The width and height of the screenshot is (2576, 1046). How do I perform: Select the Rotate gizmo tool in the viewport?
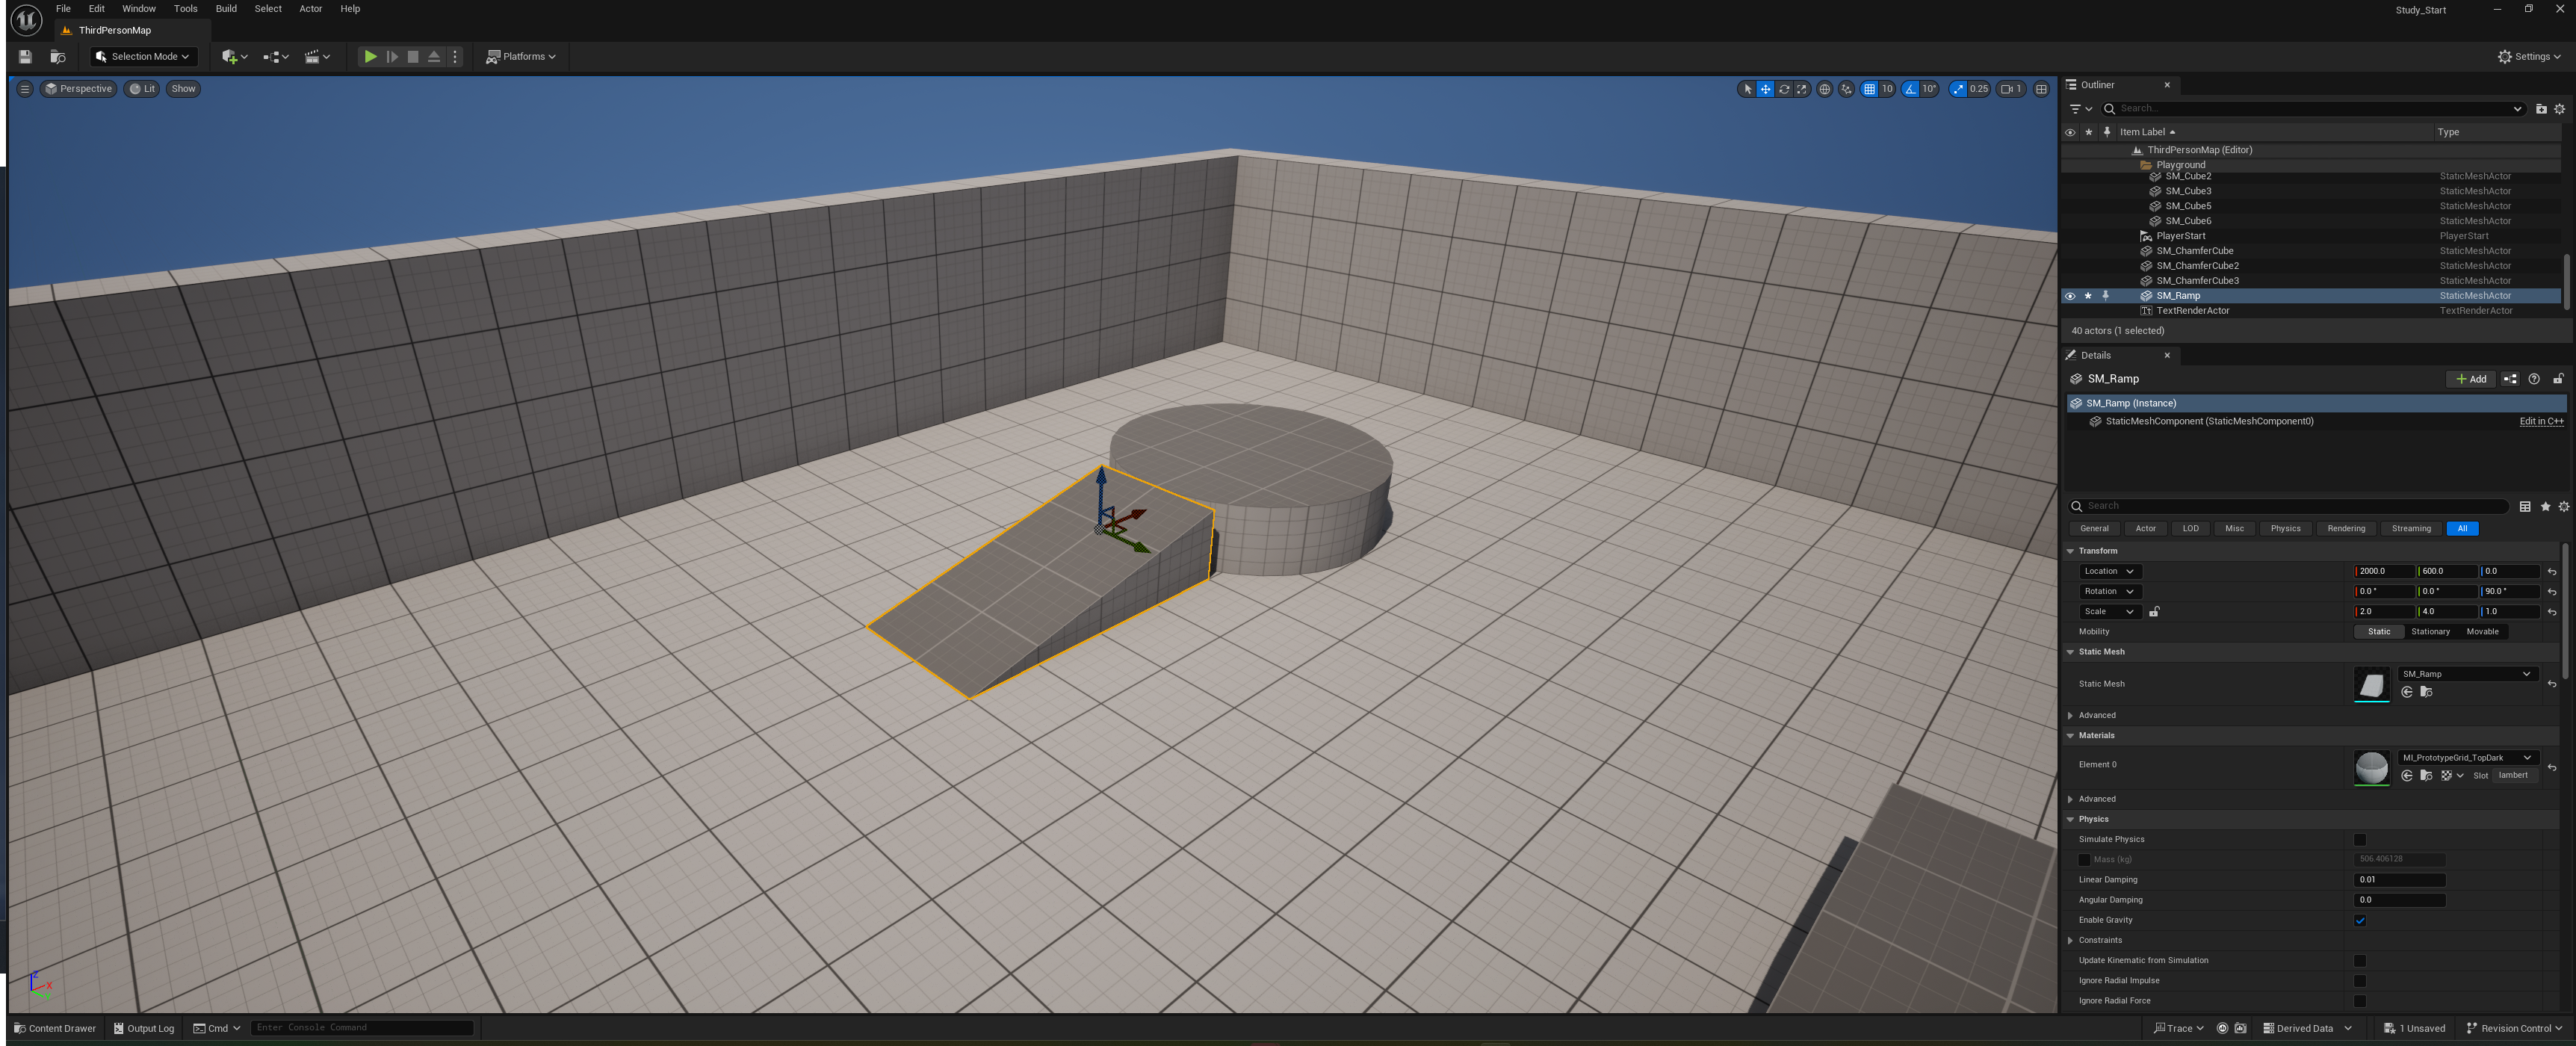point(1783,89)
